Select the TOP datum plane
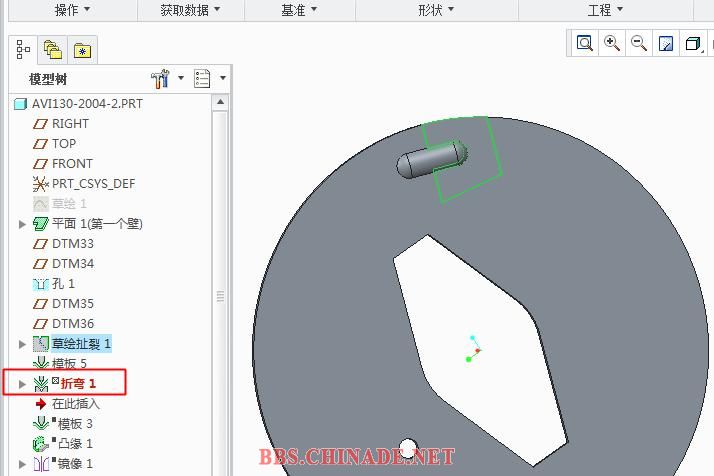 click(x=64, y=144)
